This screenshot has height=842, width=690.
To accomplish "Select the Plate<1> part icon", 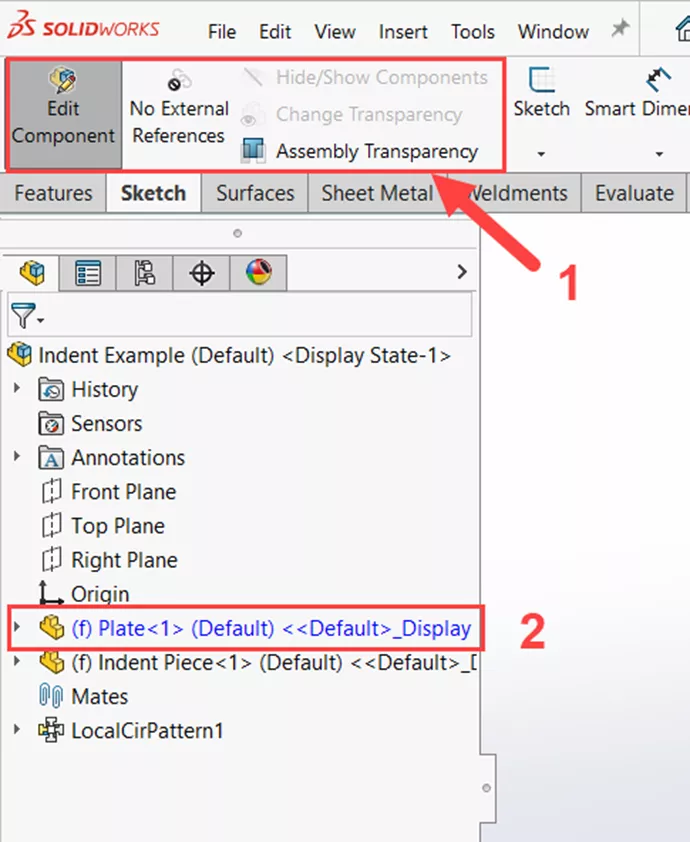I will [52, 628].
